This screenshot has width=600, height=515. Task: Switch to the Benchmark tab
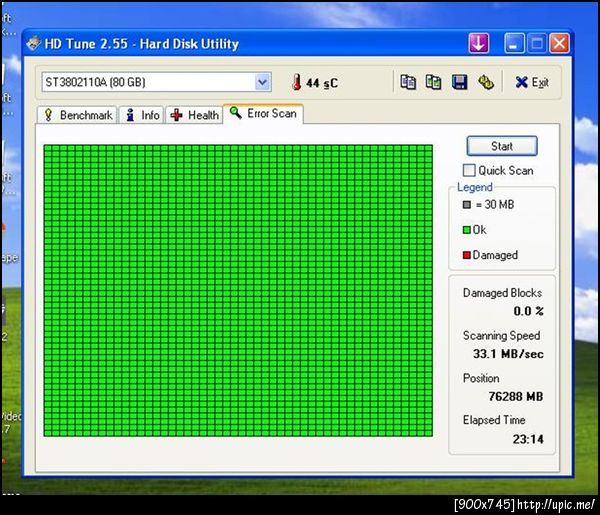point(77,115)
